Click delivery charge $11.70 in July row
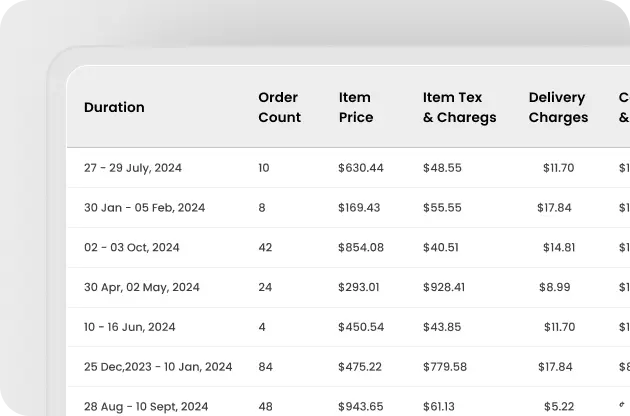Viewport: 630px width, 416px height. coord(558,168)
